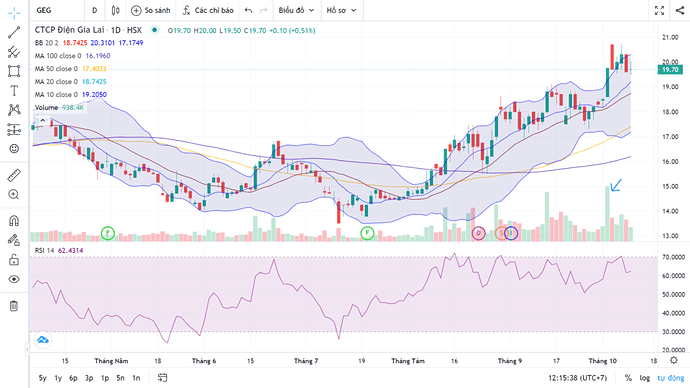Click the green market status dot
The width and height of the screenshot is (690, 388).
click(x=154, y=30)
